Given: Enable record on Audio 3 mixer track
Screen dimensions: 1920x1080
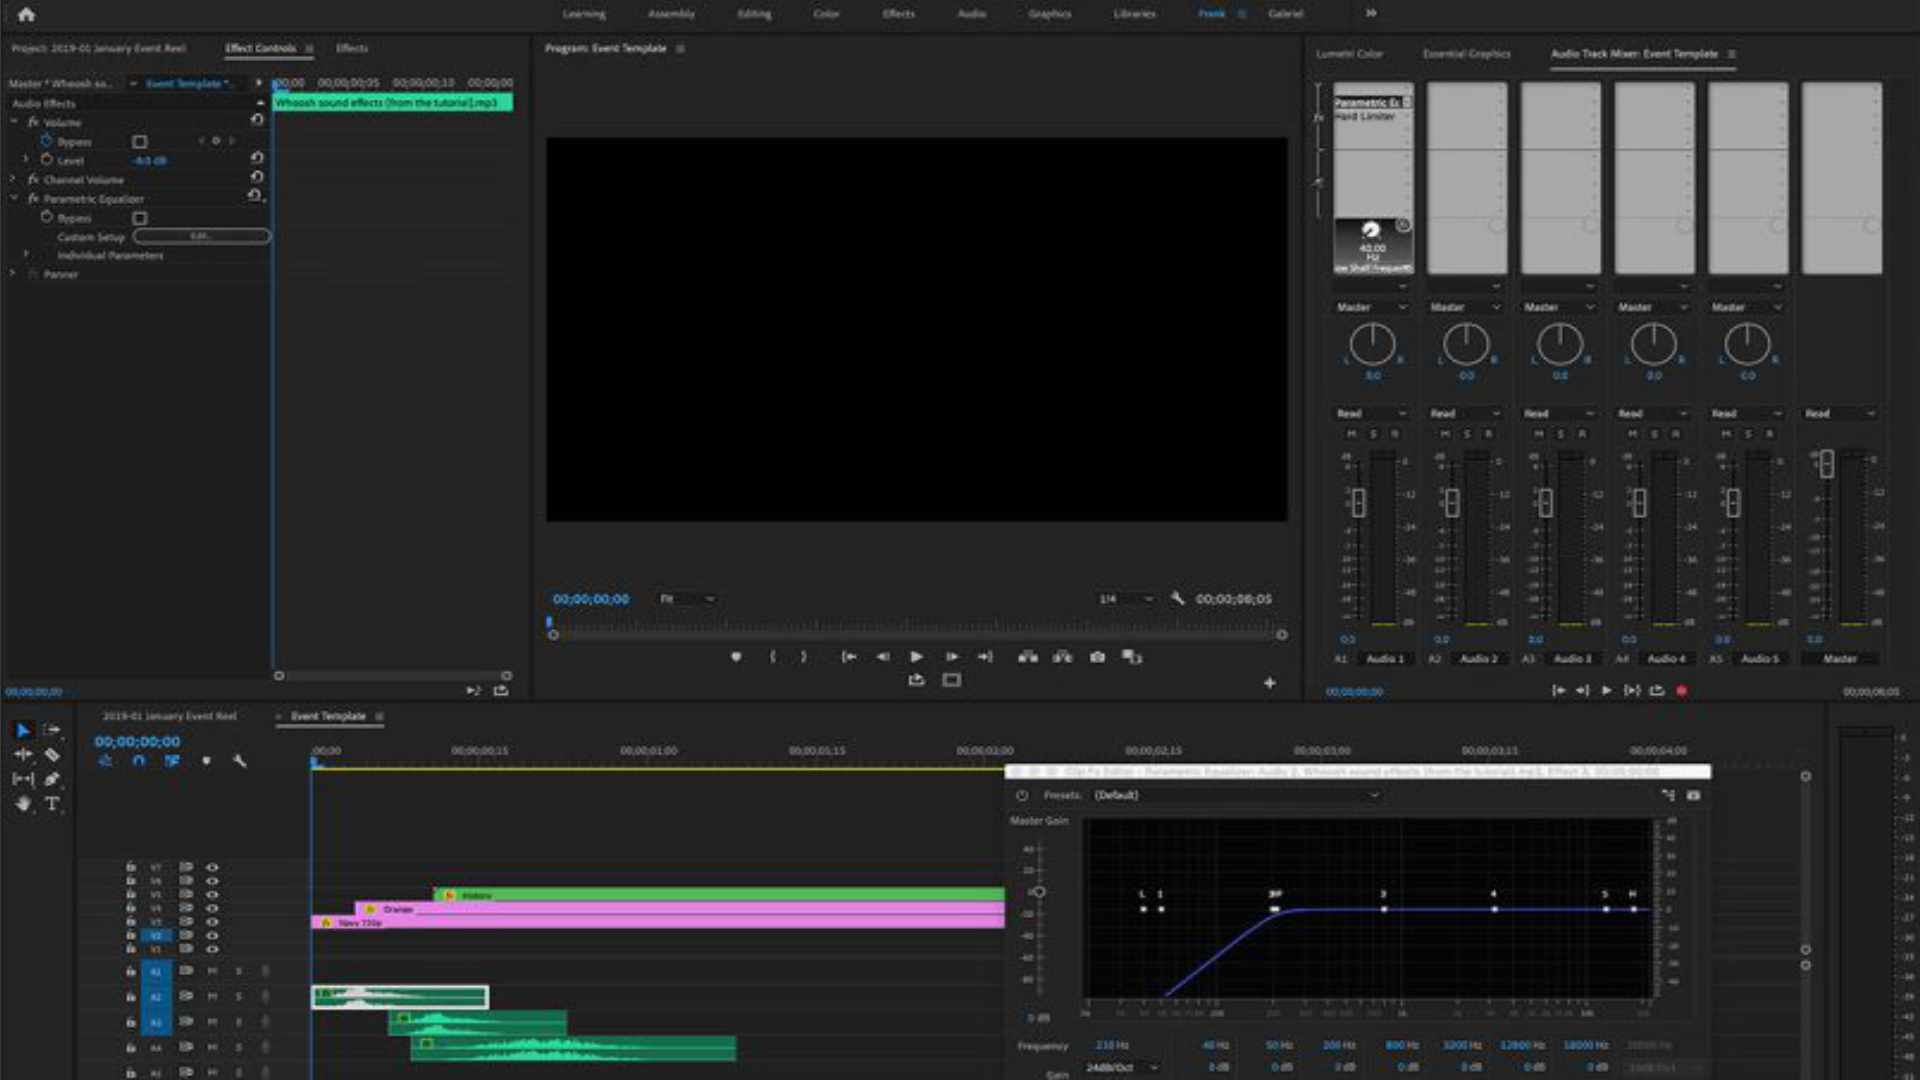Looking at the screenshot, I should pos(1582,434).
